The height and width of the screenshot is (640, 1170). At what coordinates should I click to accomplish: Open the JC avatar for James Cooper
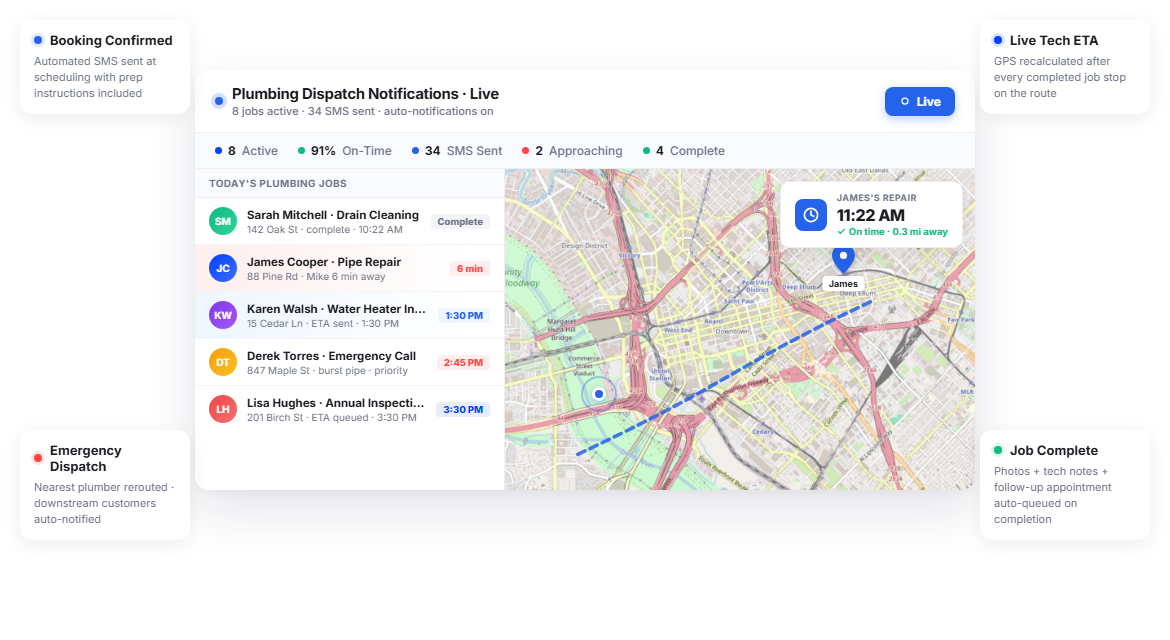point(222,269)
